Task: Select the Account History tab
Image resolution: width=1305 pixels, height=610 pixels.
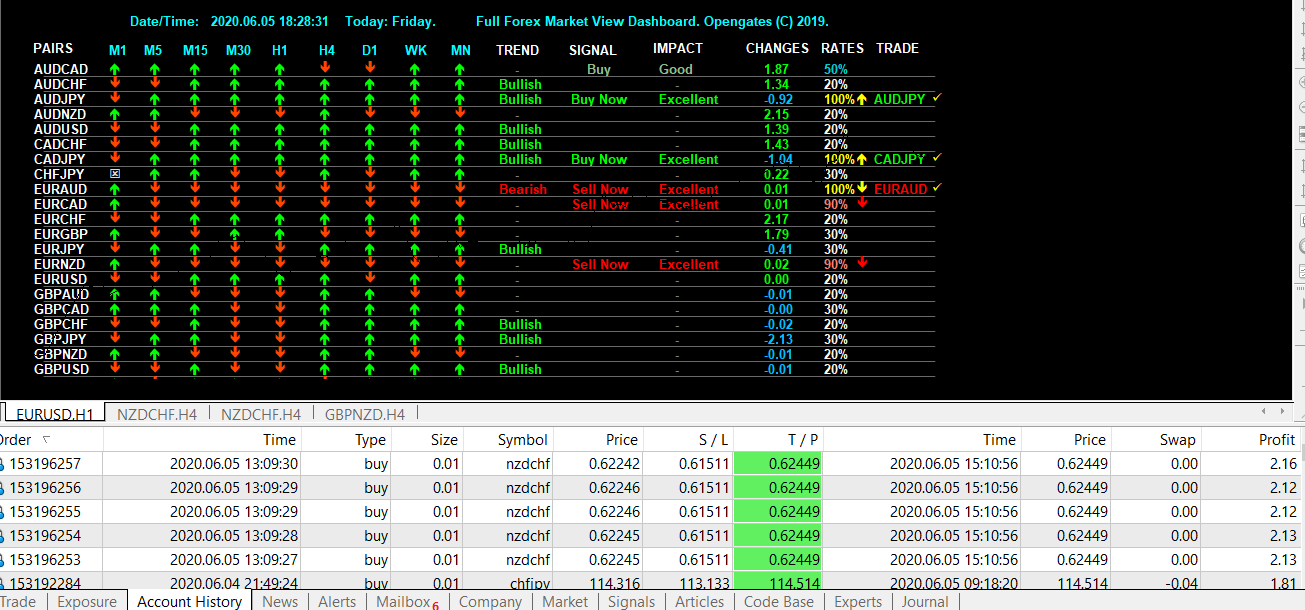Action: [189, 601]
